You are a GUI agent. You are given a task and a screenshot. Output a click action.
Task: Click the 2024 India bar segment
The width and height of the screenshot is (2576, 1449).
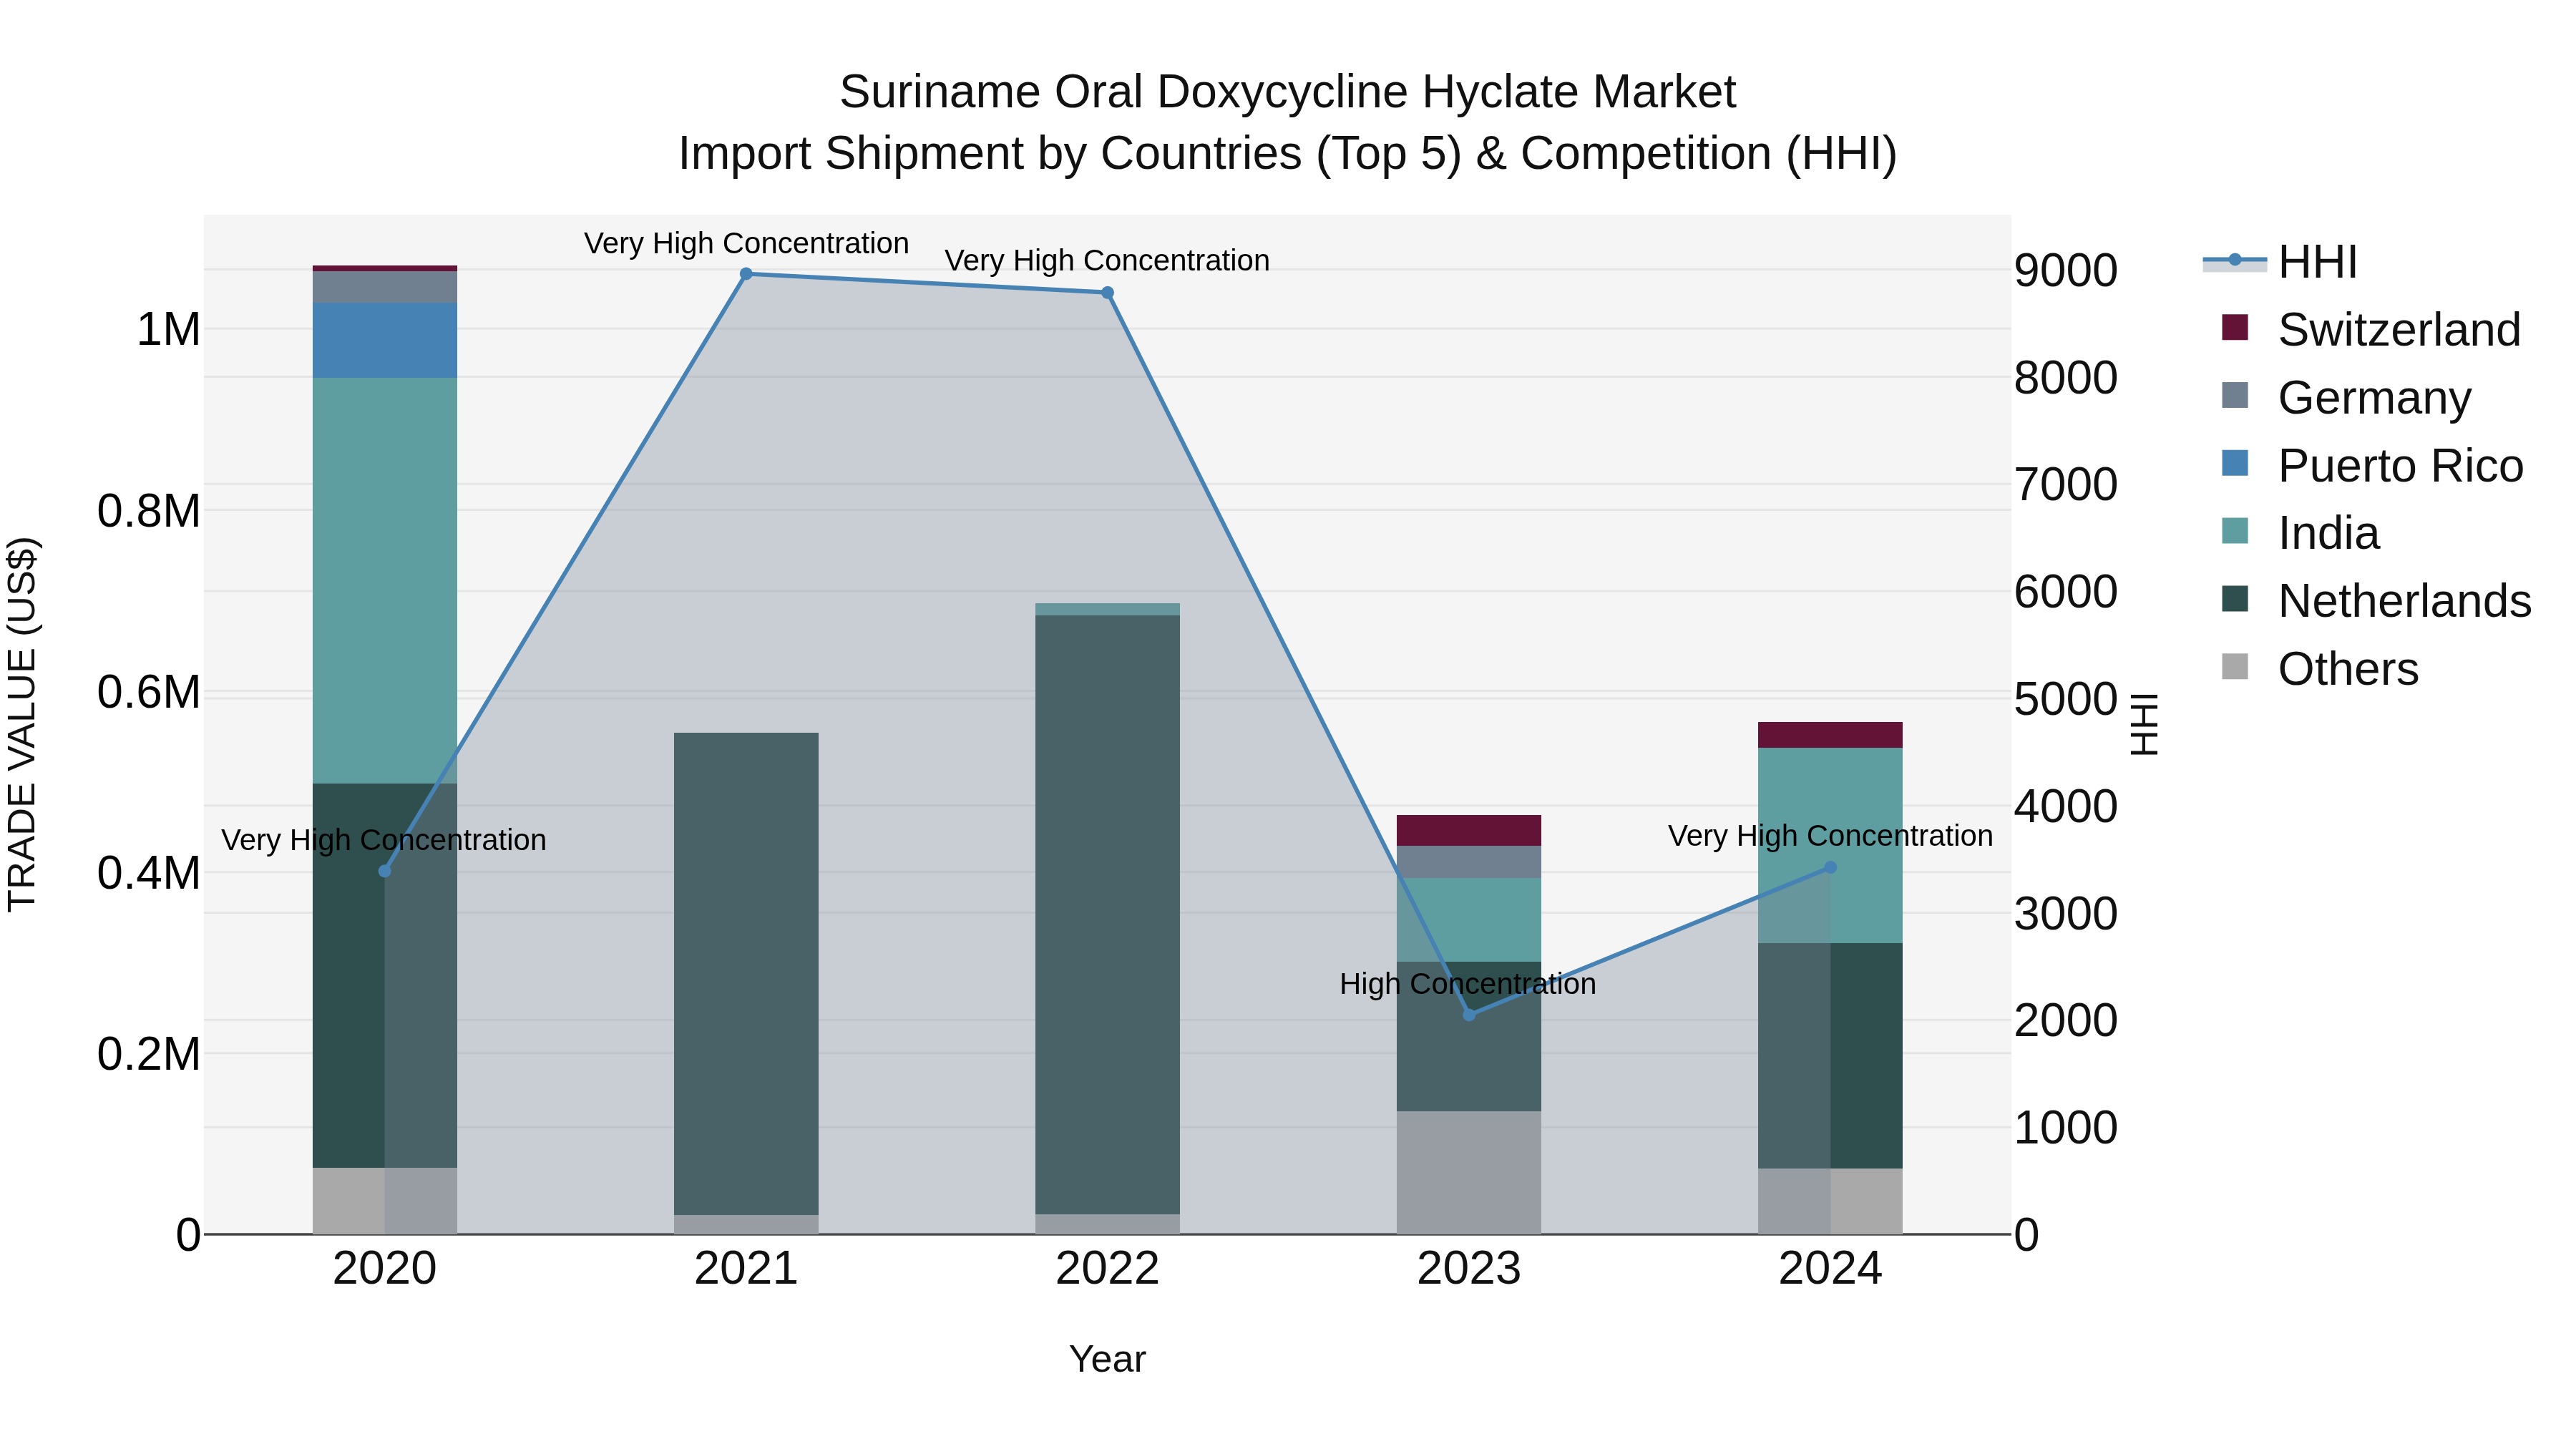point(1831,846)
